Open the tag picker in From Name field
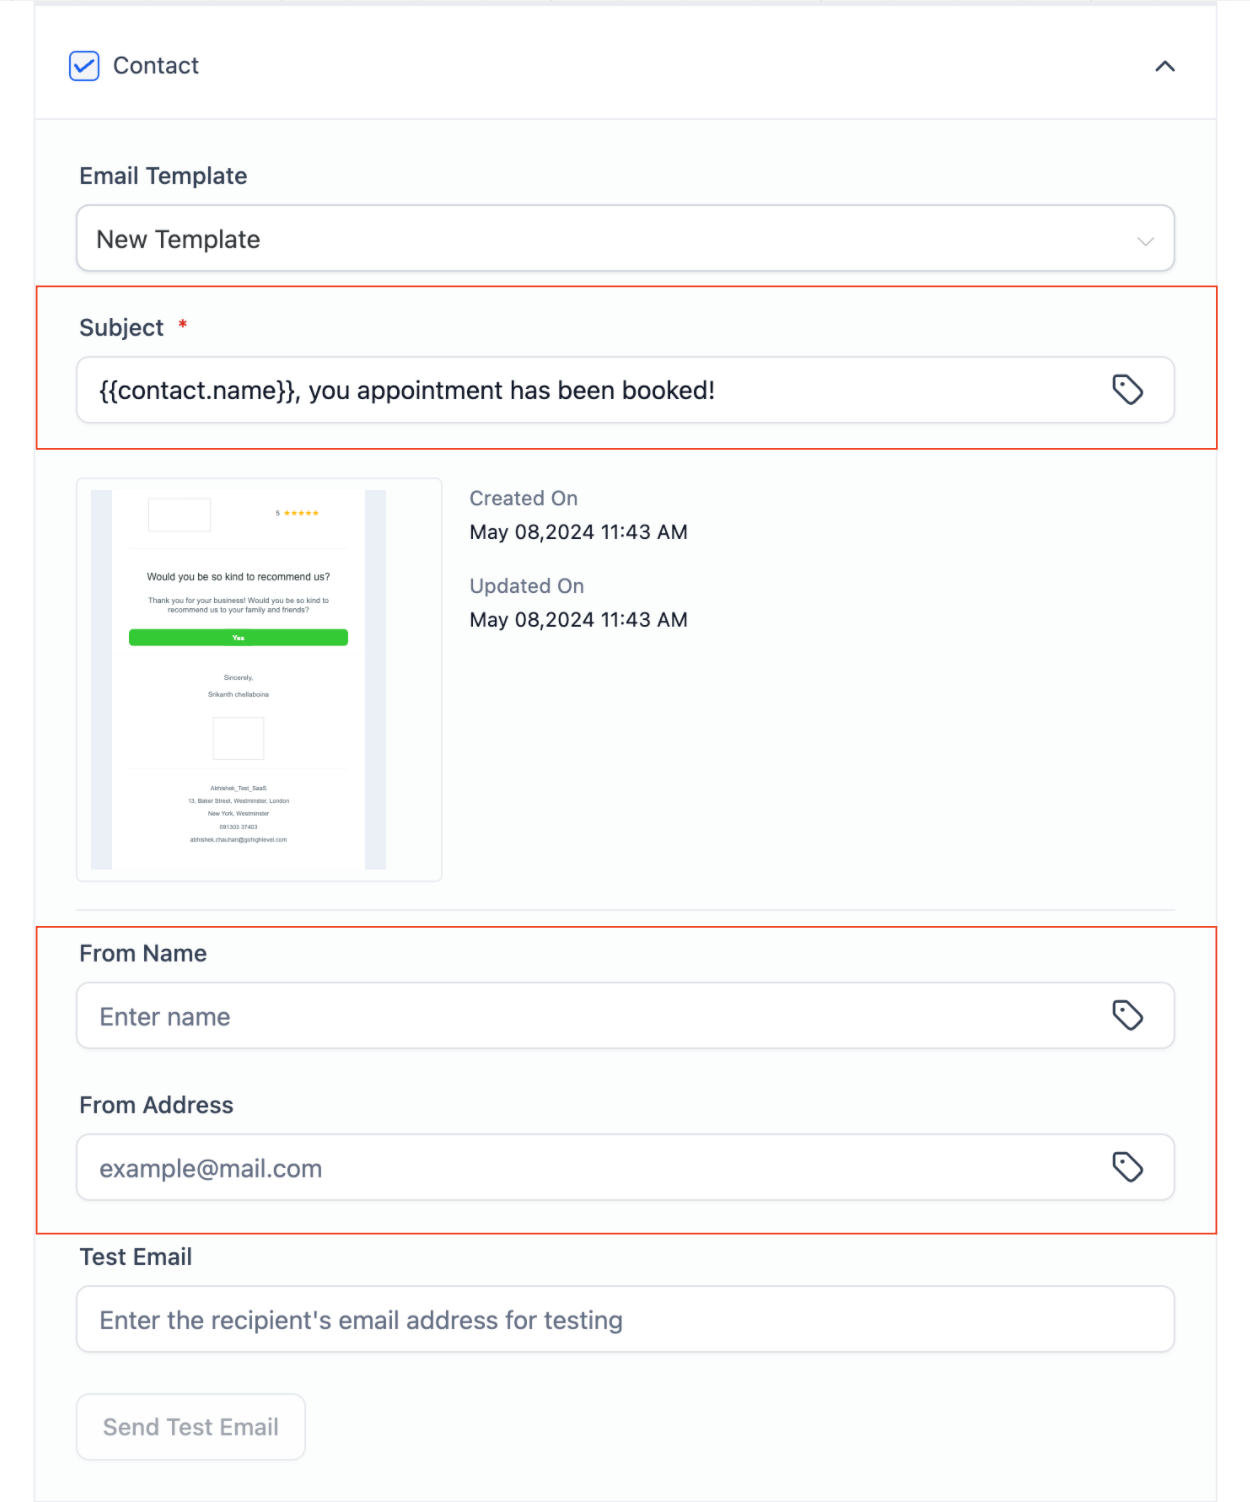 click(1127, 1016)
